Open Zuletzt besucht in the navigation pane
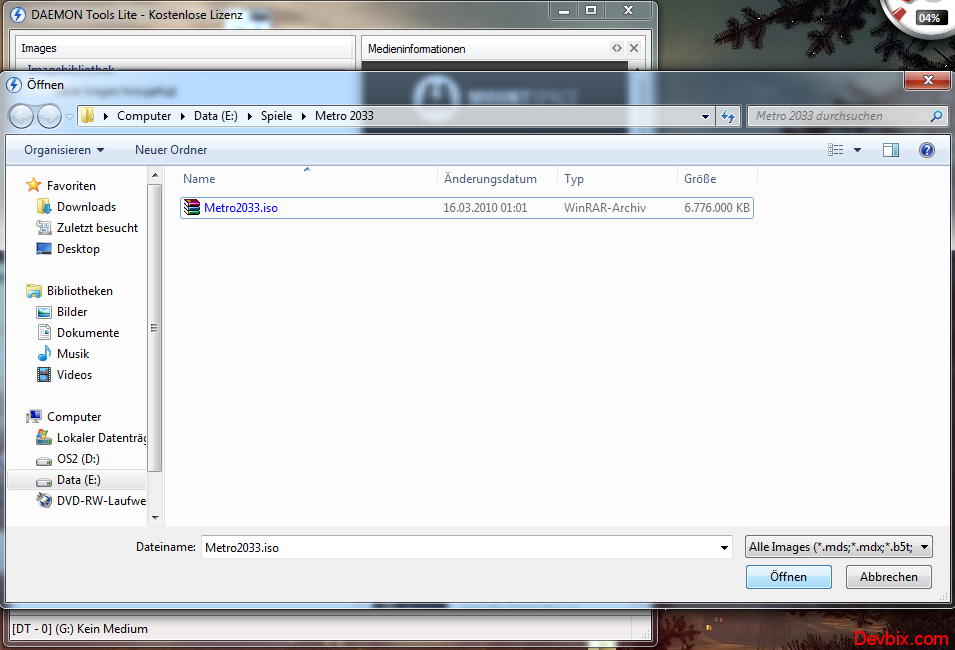 pyautogui.click(x=97, y=228)
